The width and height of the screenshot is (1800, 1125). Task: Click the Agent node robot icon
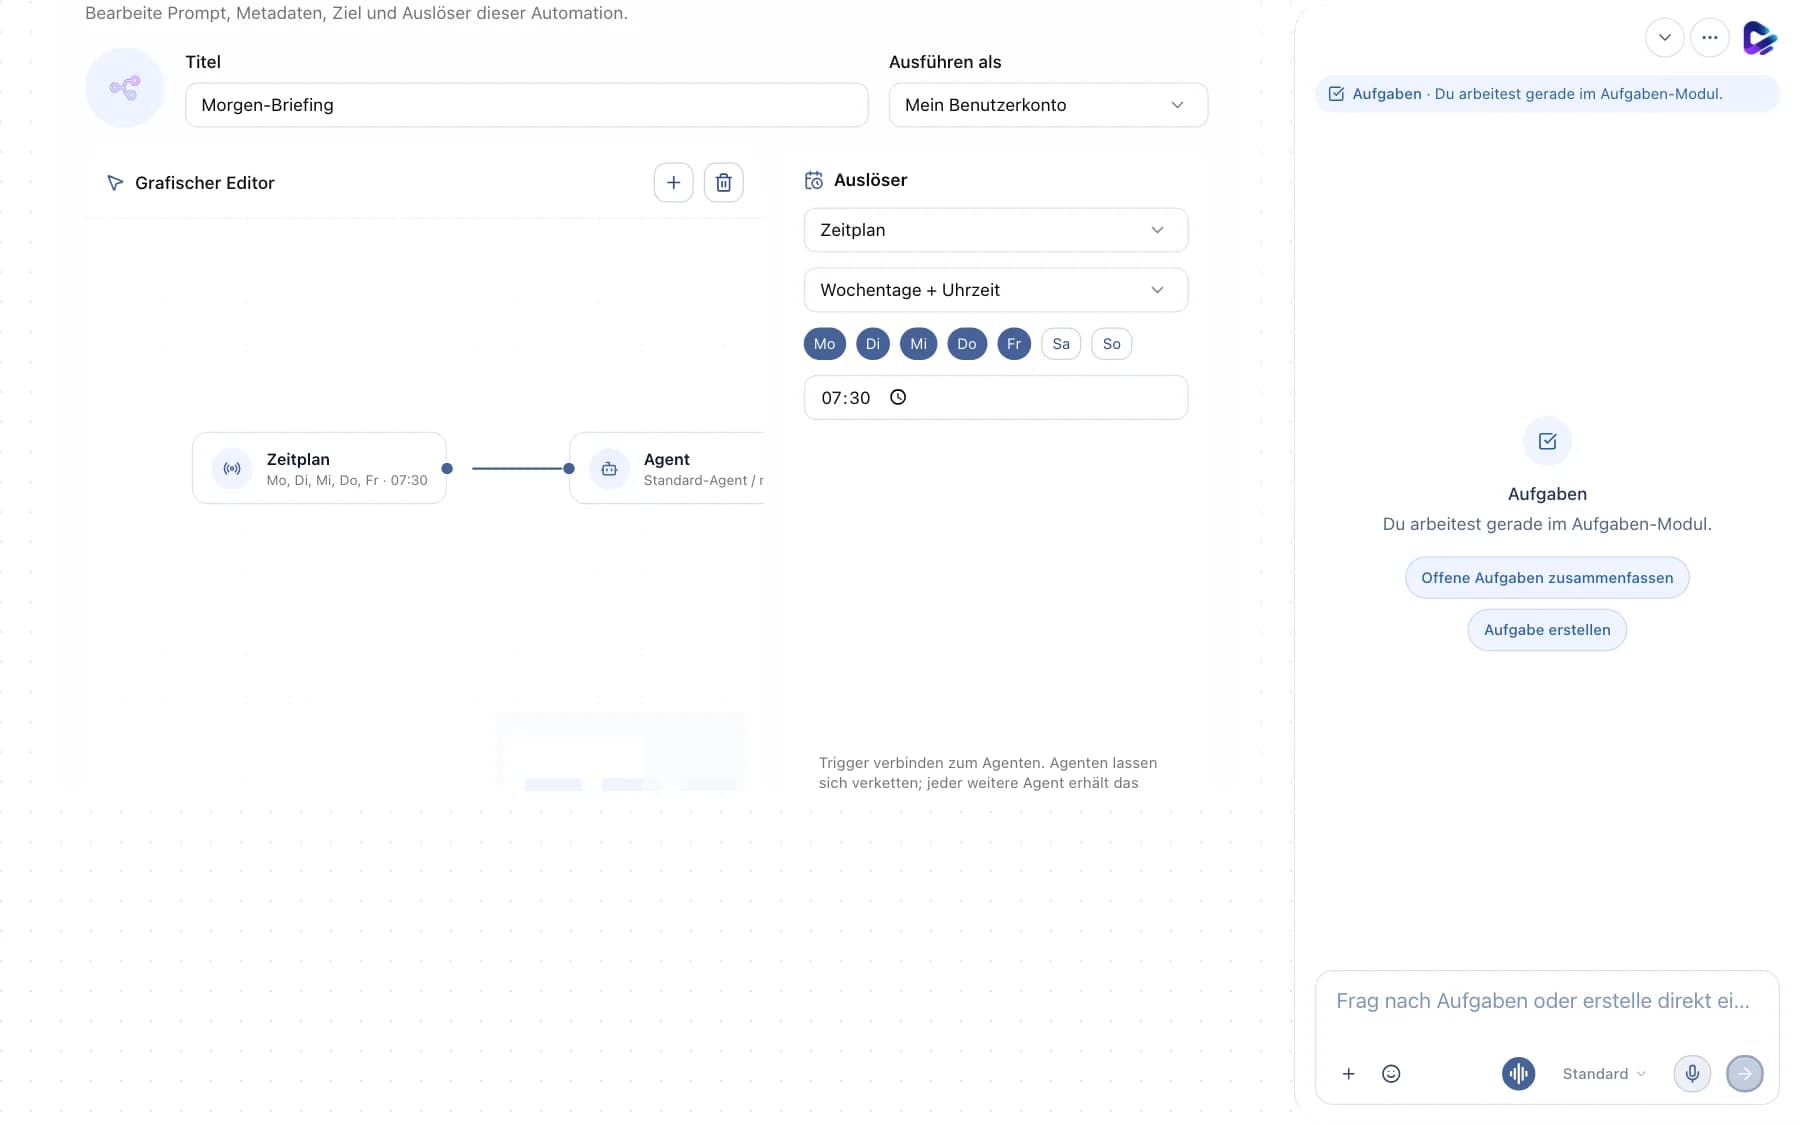coord(609,468)
